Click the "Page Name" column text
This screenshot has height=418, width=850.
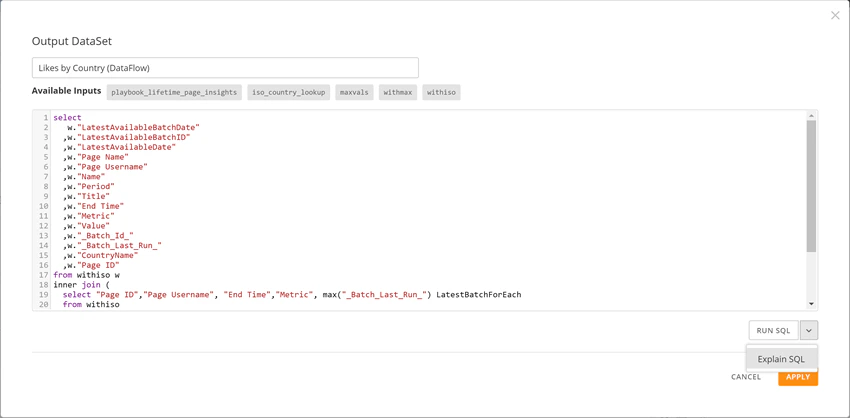point(103,157)
